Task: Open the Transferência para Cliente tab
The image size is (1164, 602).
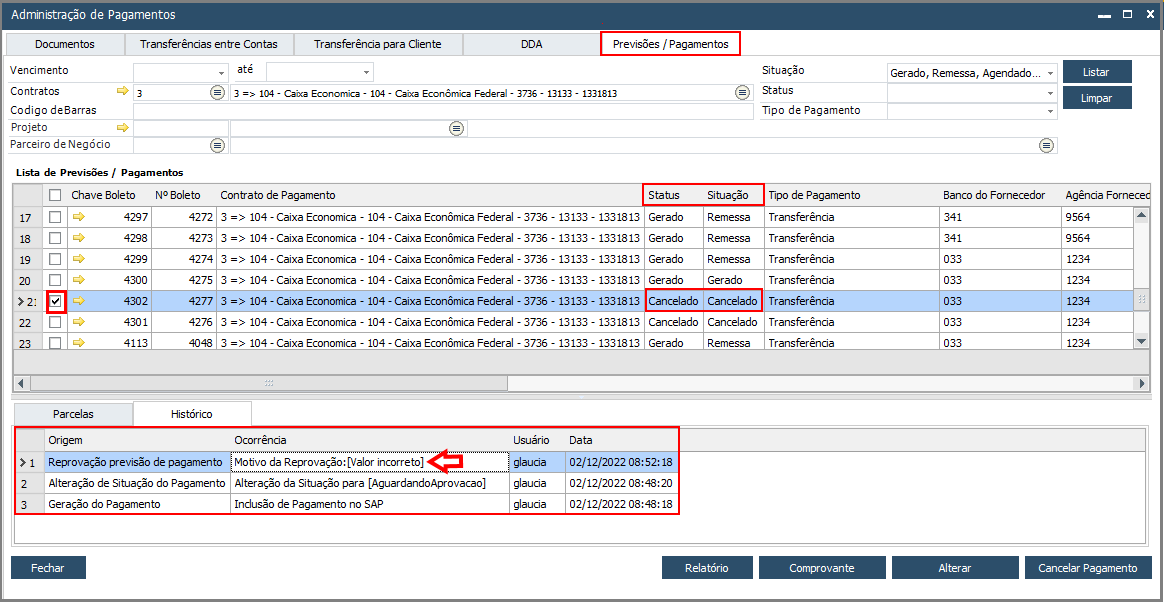Action: 378,44
